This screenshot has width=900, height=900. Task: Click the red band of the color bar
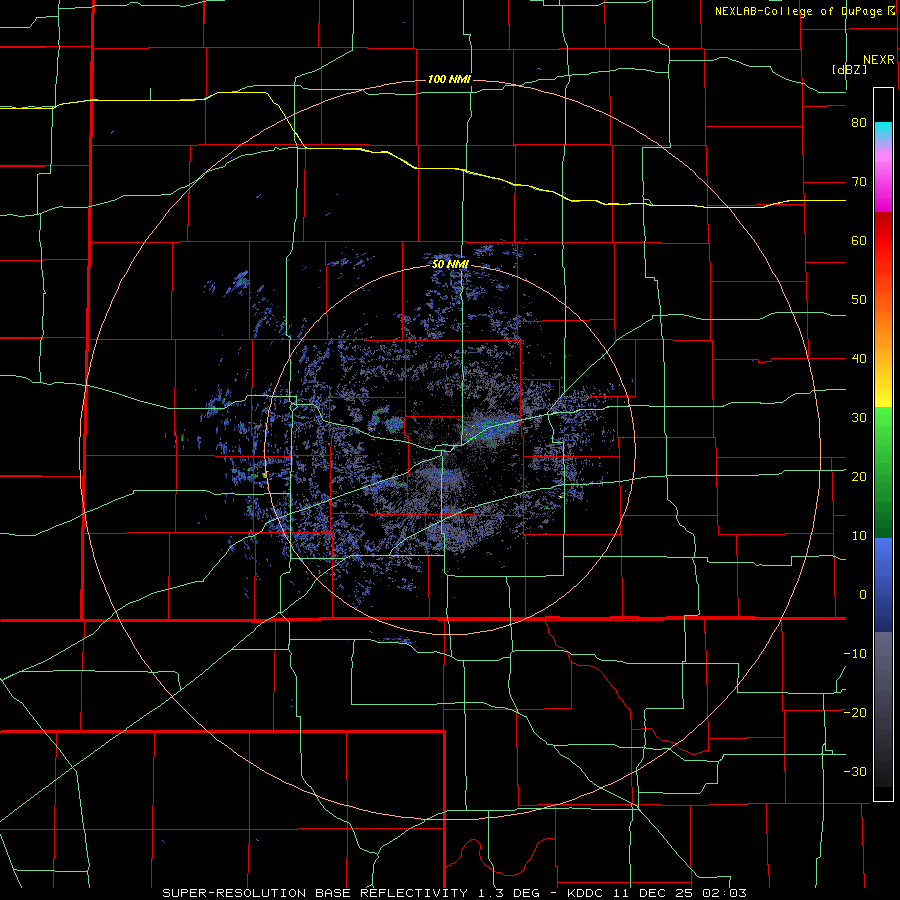tap(883, 241)
